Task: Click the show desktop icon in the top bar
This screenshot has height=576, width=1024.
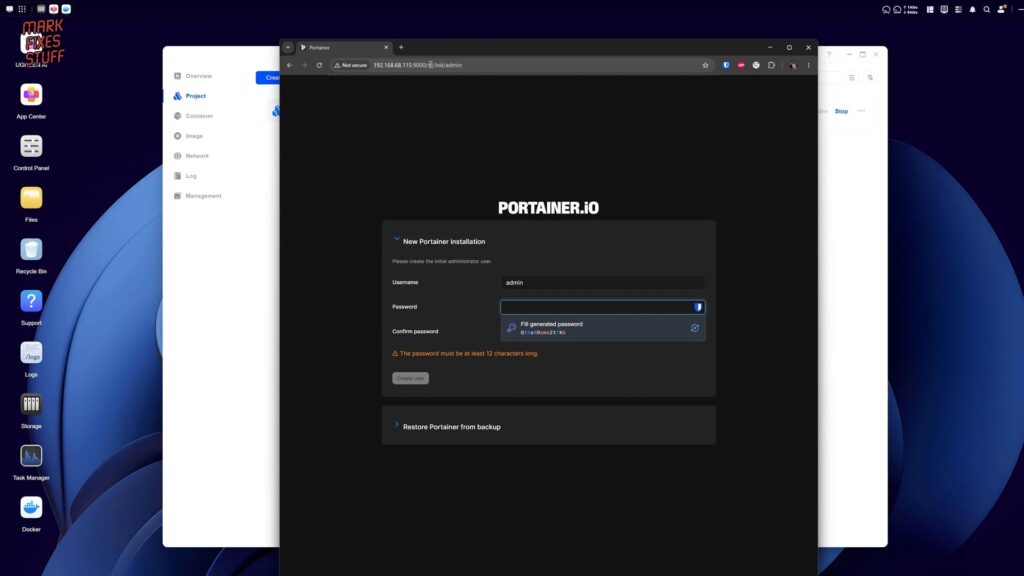Action: (x=9, y=9)
